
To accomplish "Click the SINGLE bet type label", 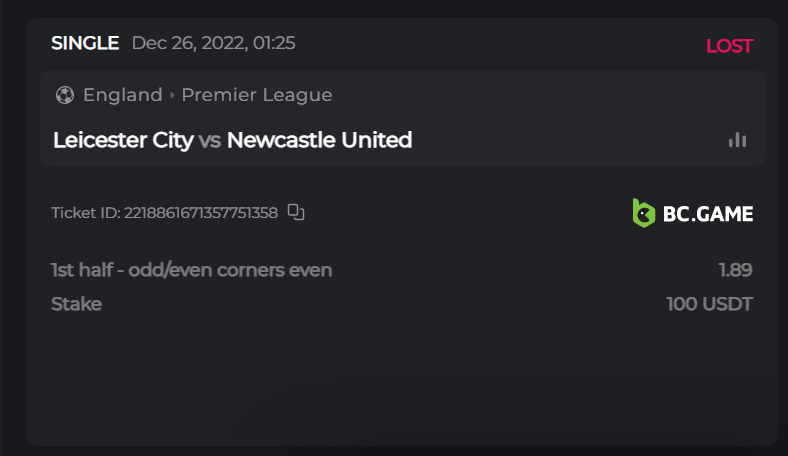I will coord(85,43).
